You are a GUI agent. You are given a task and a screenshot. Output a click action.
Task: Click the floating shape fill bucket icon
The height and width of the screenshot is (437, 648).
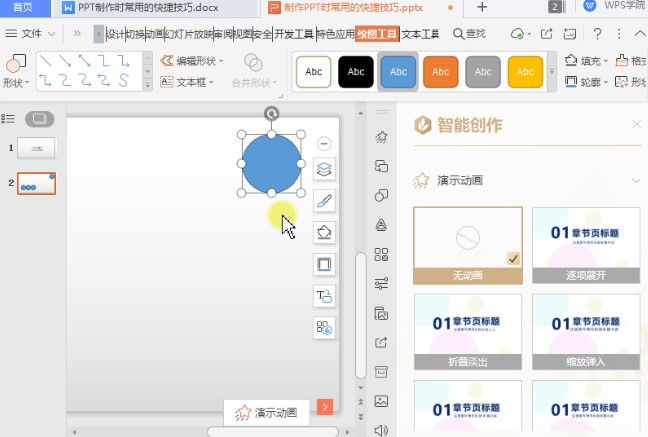324,232
